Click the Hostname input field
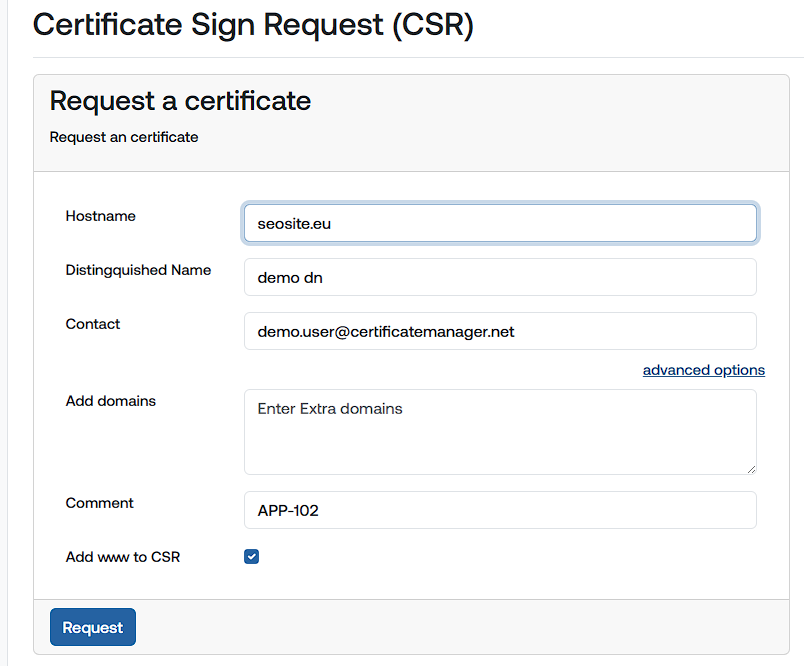 (500, 223)
